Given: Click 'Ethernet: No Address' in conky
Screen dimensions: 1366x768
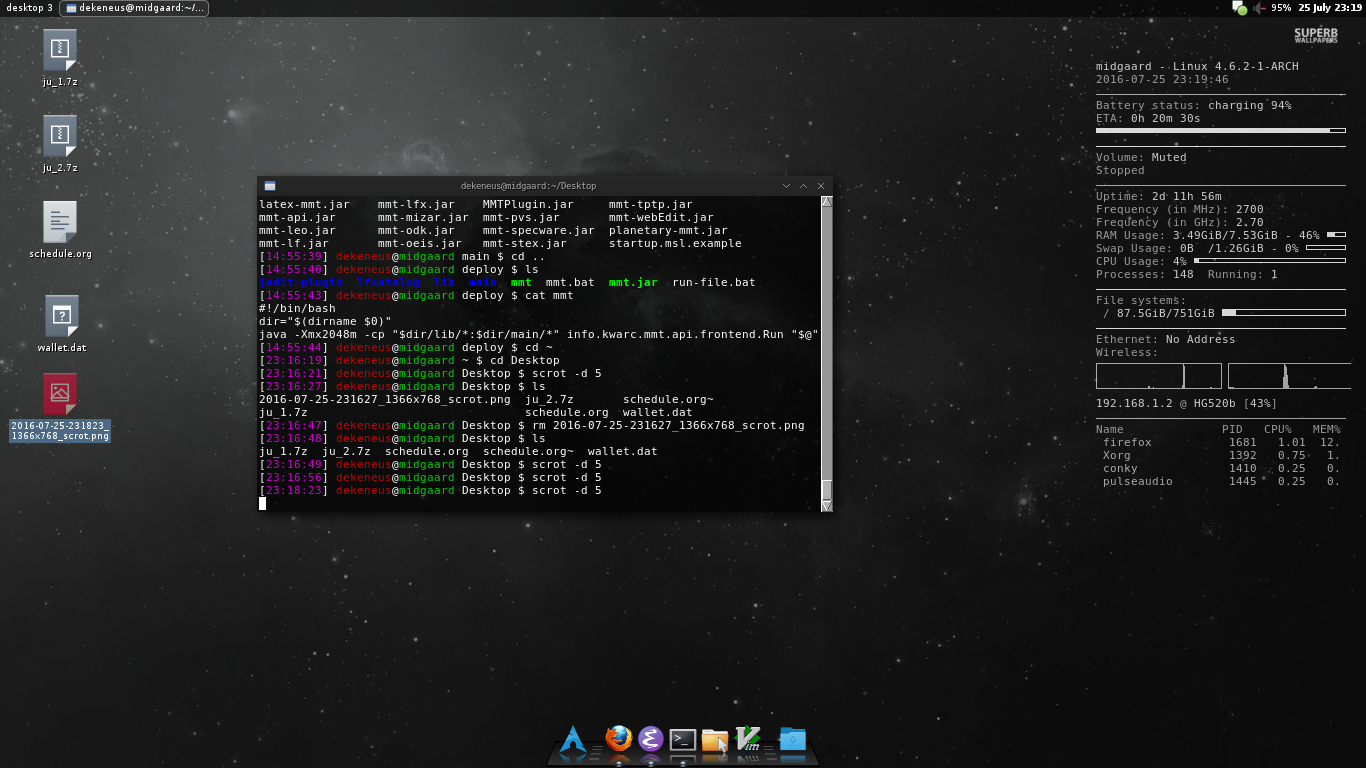Looking at the screenshot, I should (x=1166, y=339).
